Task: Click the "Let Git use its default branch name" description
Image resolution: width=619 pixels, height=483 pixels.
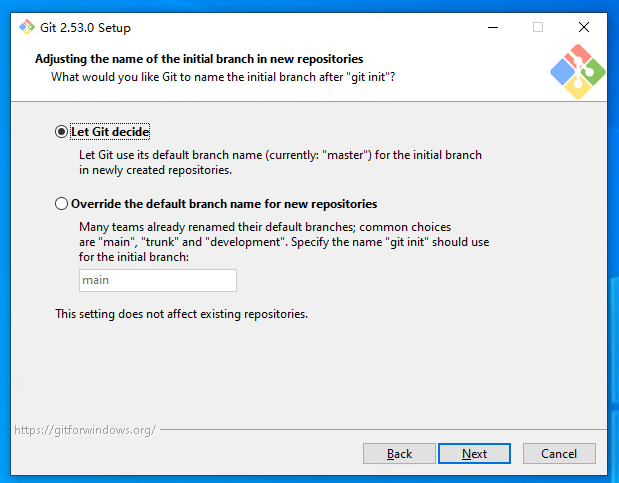Action: (280, 163)
